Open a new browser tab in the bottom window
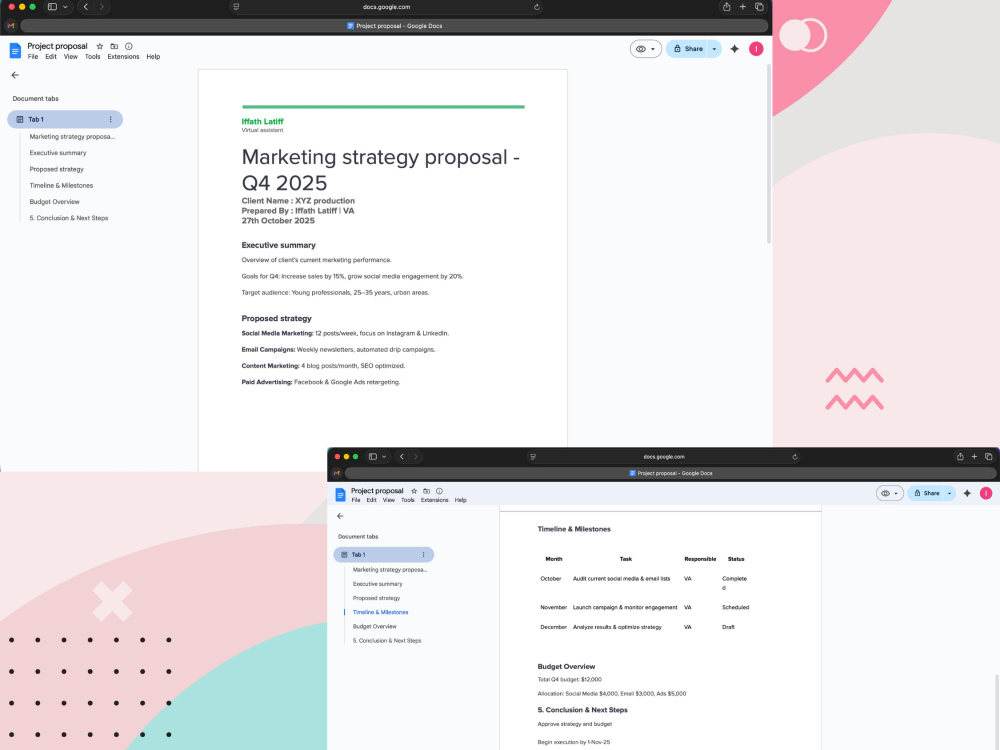Viewport: 1000px width, 750px height. [x=974, y=457]
